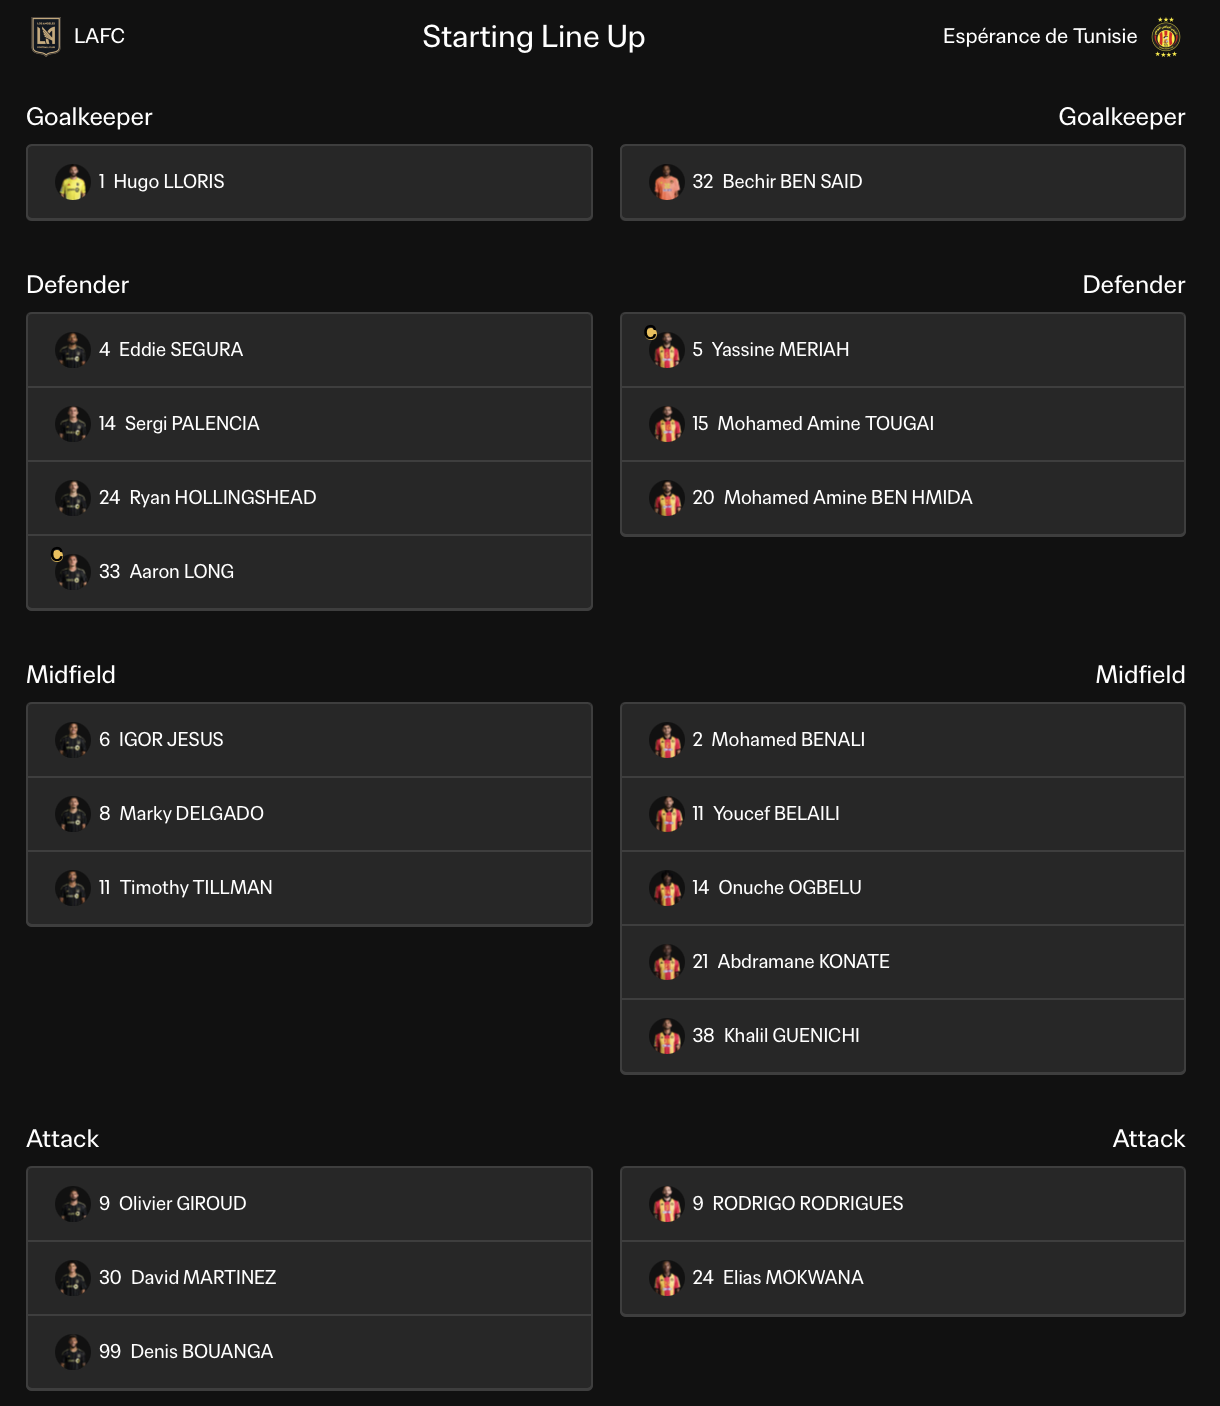The image size is (1220, 1406).
Task: Click Abdramane KONATE row
Action: point(903,962)
